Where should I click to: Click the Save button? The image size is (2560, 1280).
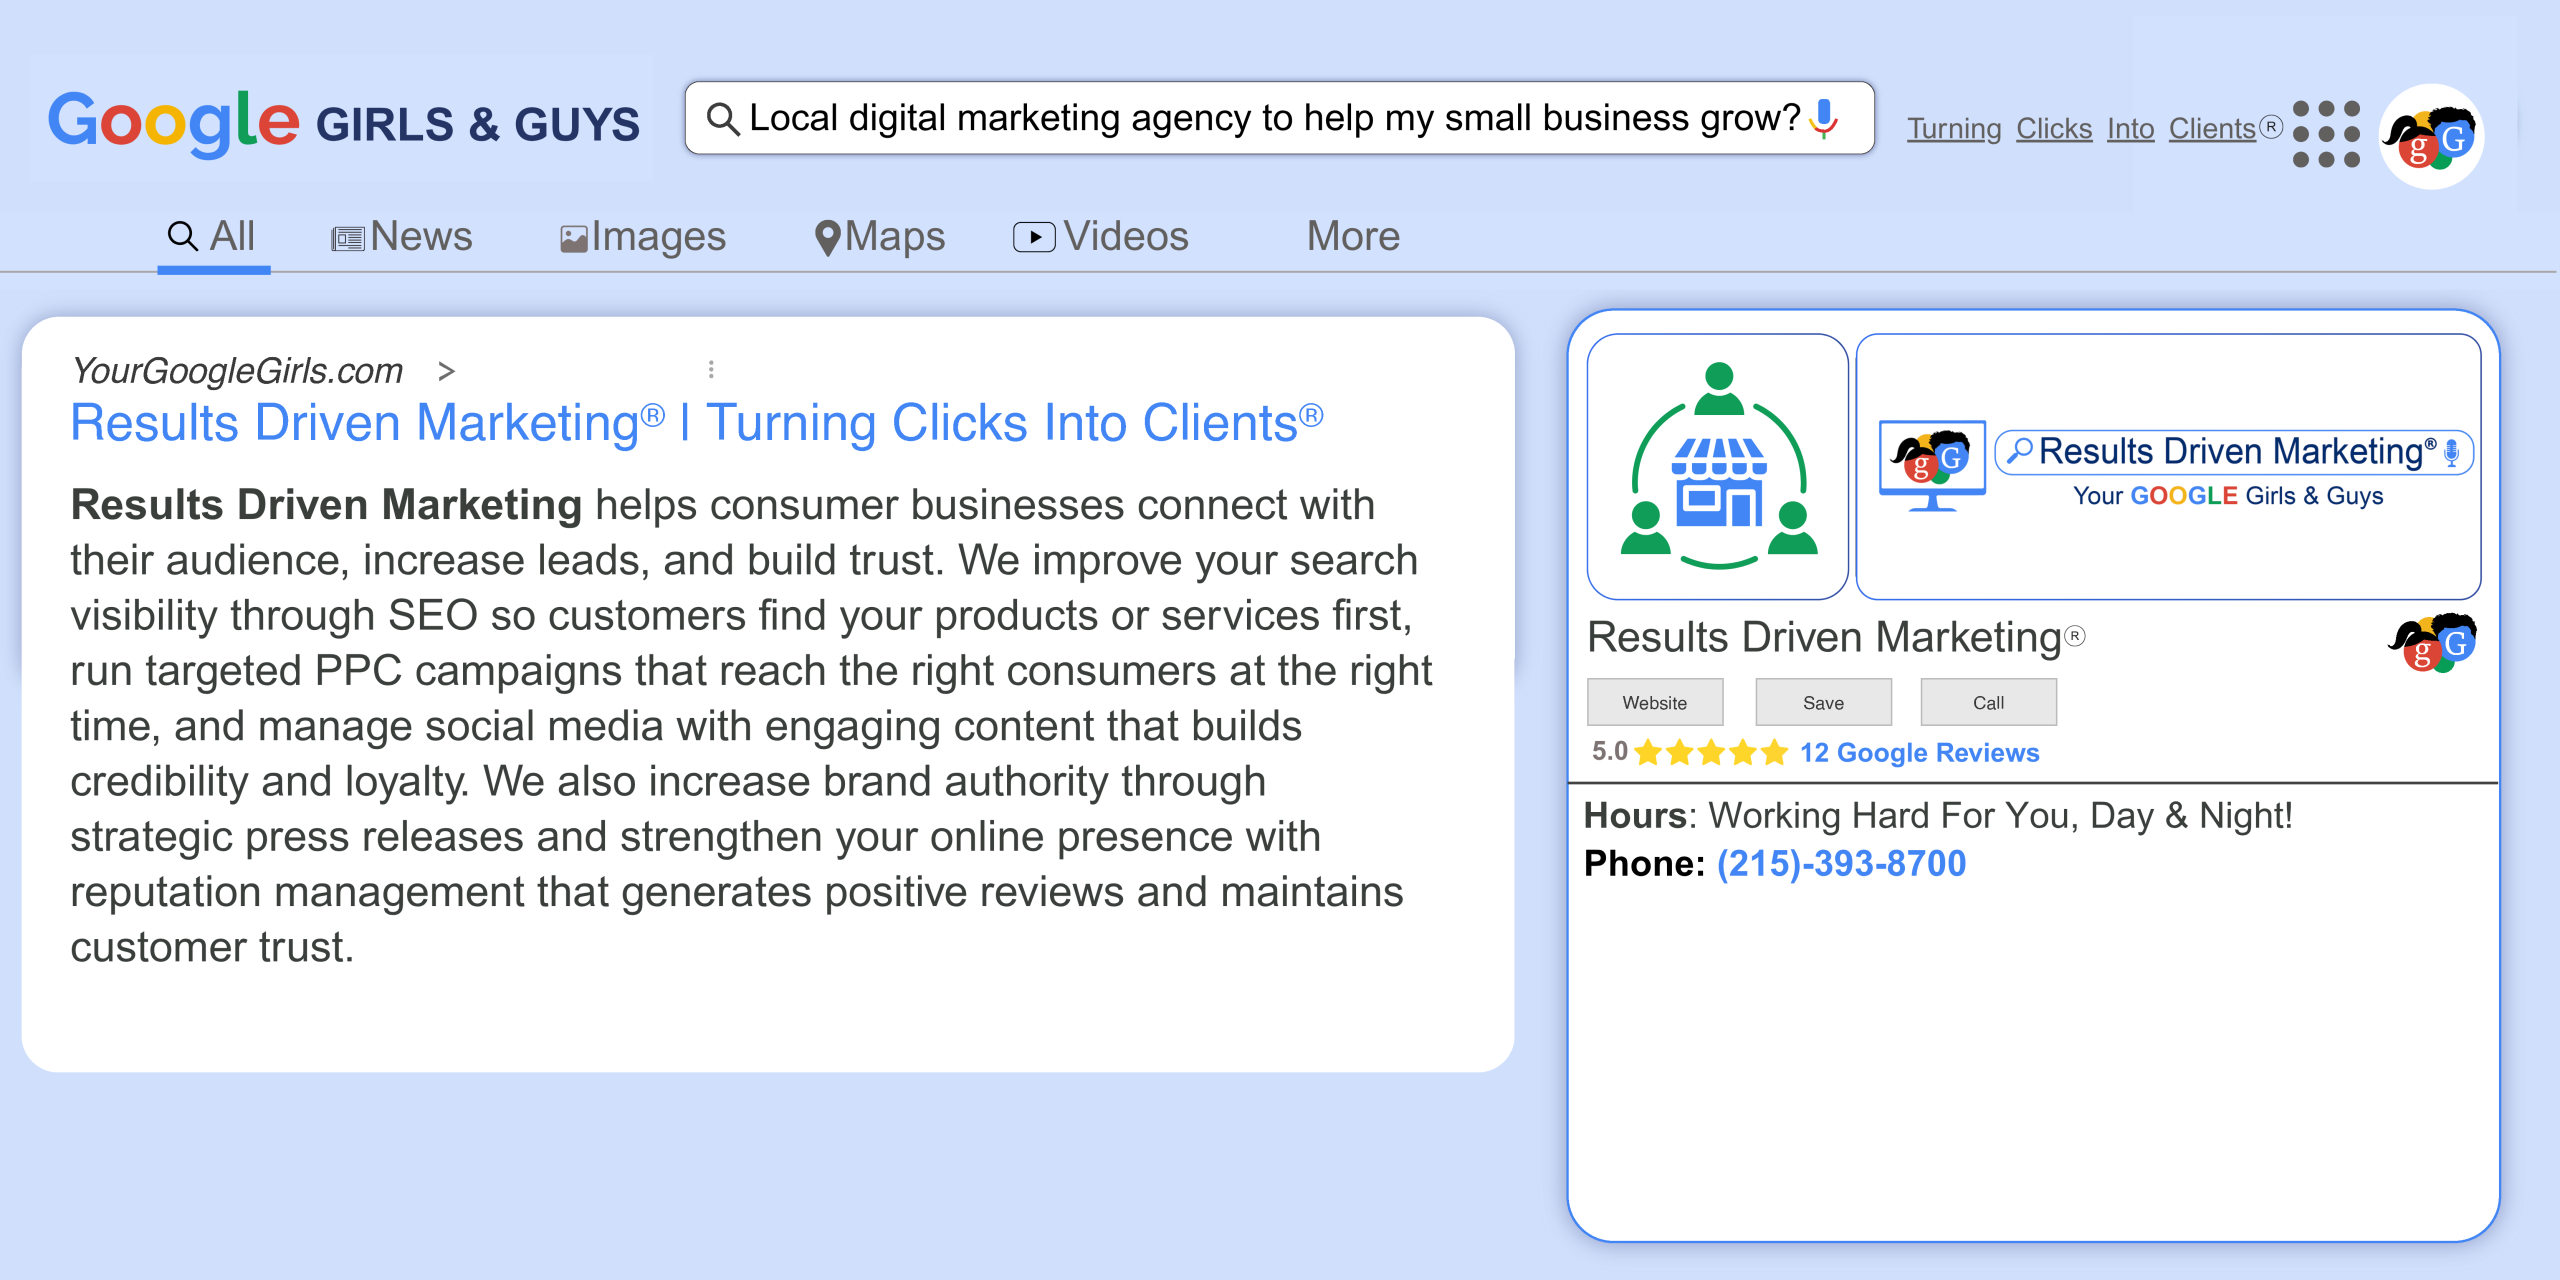click(1823, 702)
